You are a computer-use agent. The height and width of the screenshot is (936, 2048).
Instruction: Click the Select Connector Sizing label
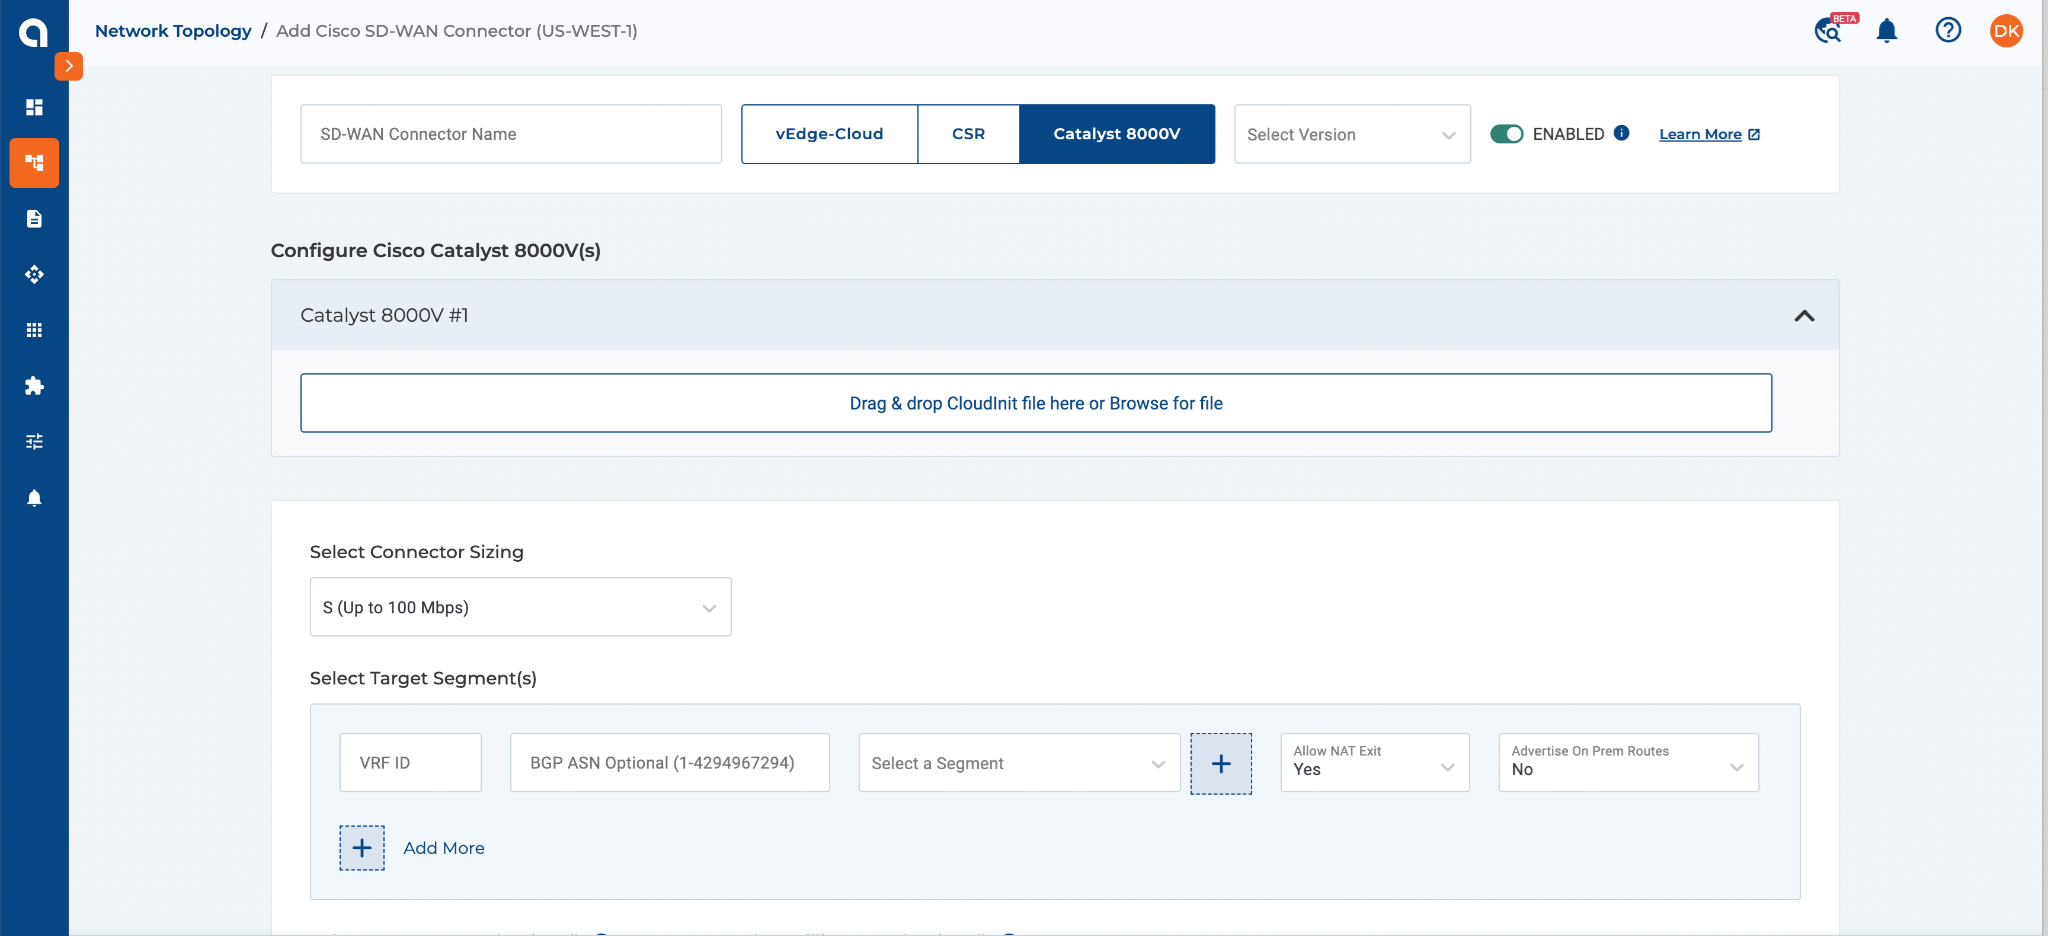pyautogui.click(x=417, y=552)
